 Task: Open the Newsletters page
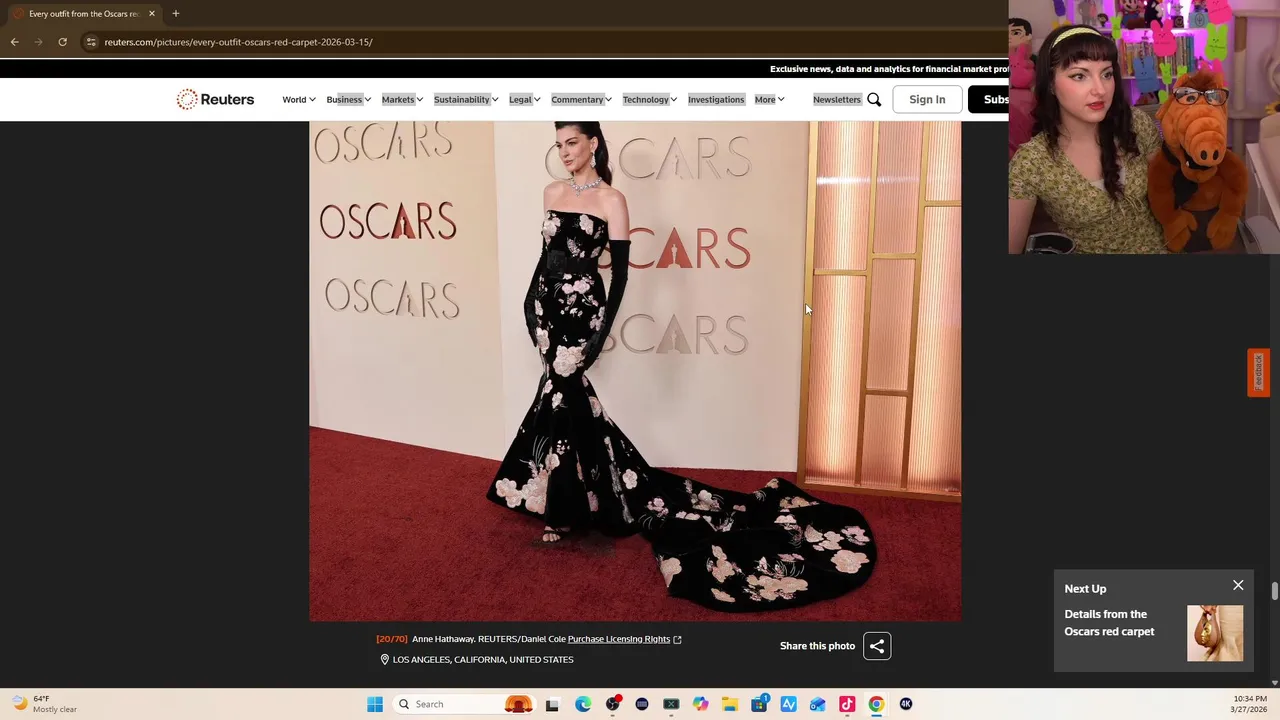pyautogui.click(x=836, y=99)
